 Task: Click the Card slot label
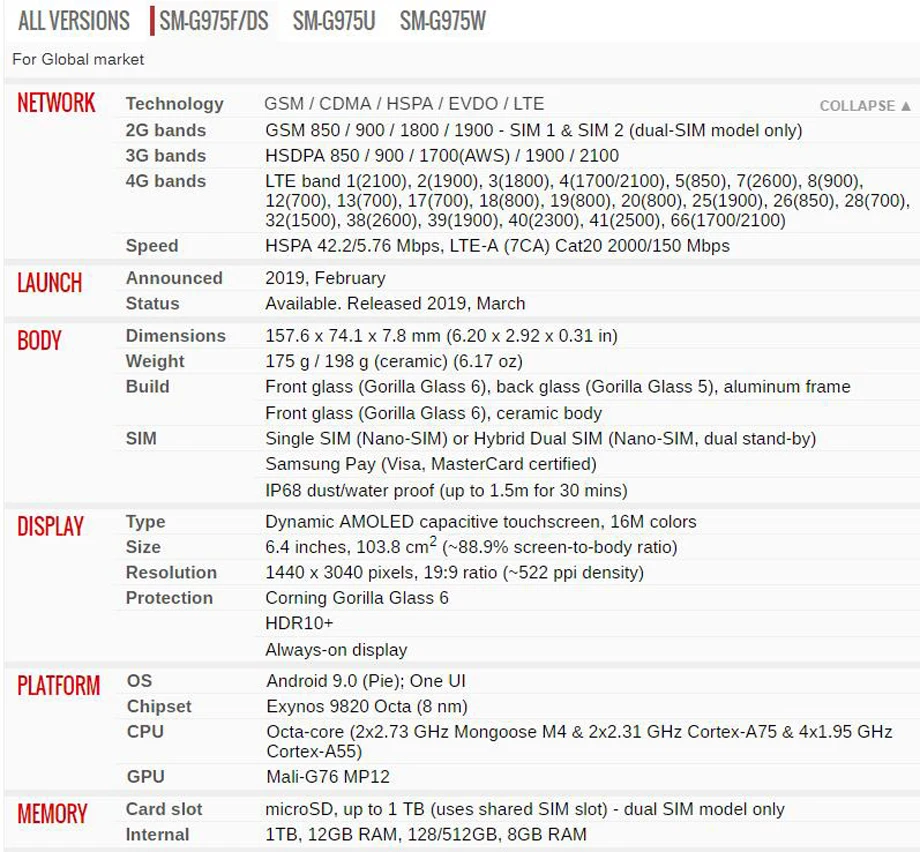point(164,809)
